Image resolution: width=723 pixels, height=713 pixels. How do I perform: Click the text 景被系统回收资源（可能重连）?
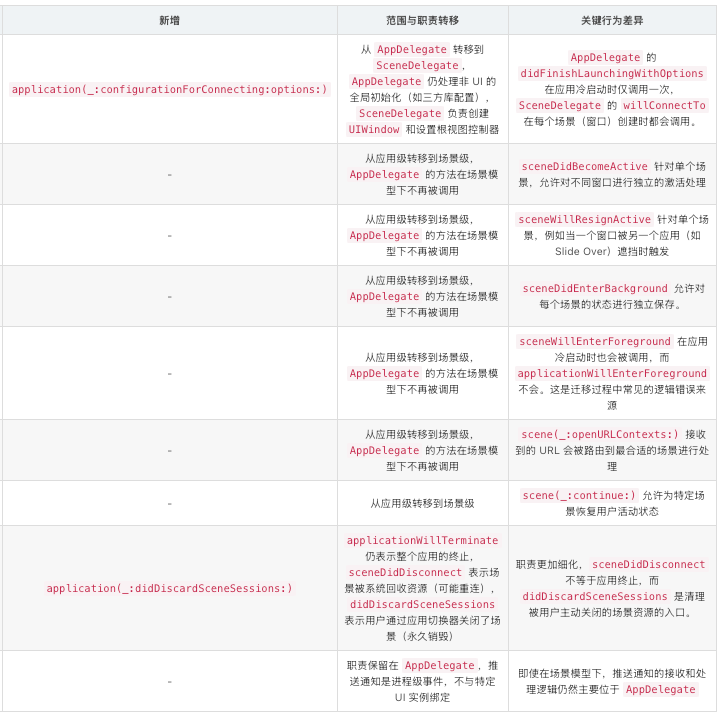click(416, 588)
